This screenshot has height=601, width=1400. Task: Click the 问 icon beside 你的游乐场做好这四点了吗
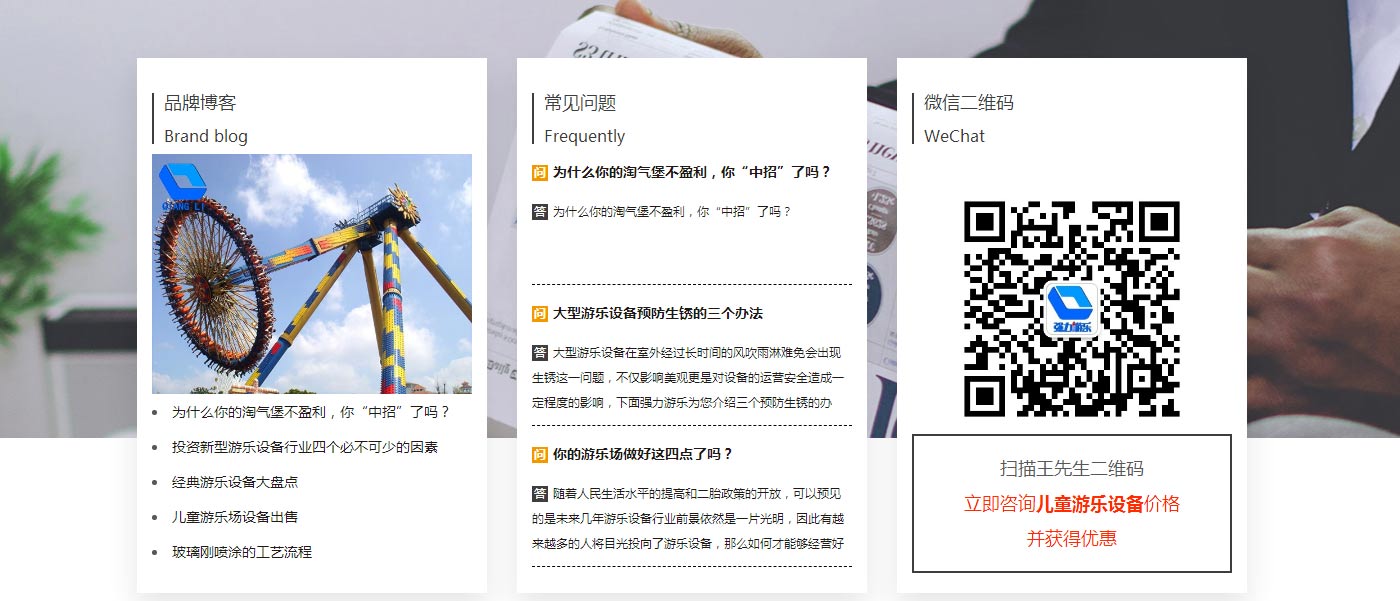[538, 452]
